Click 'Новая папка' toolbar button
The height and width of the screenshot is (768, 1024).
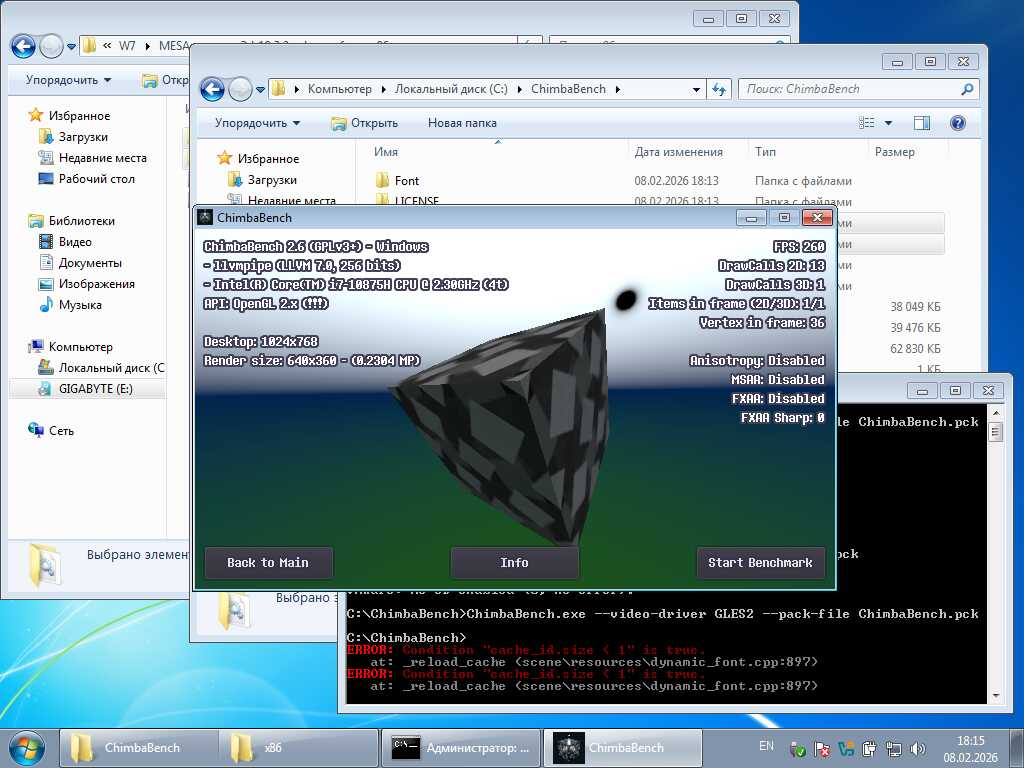(462, 123)
